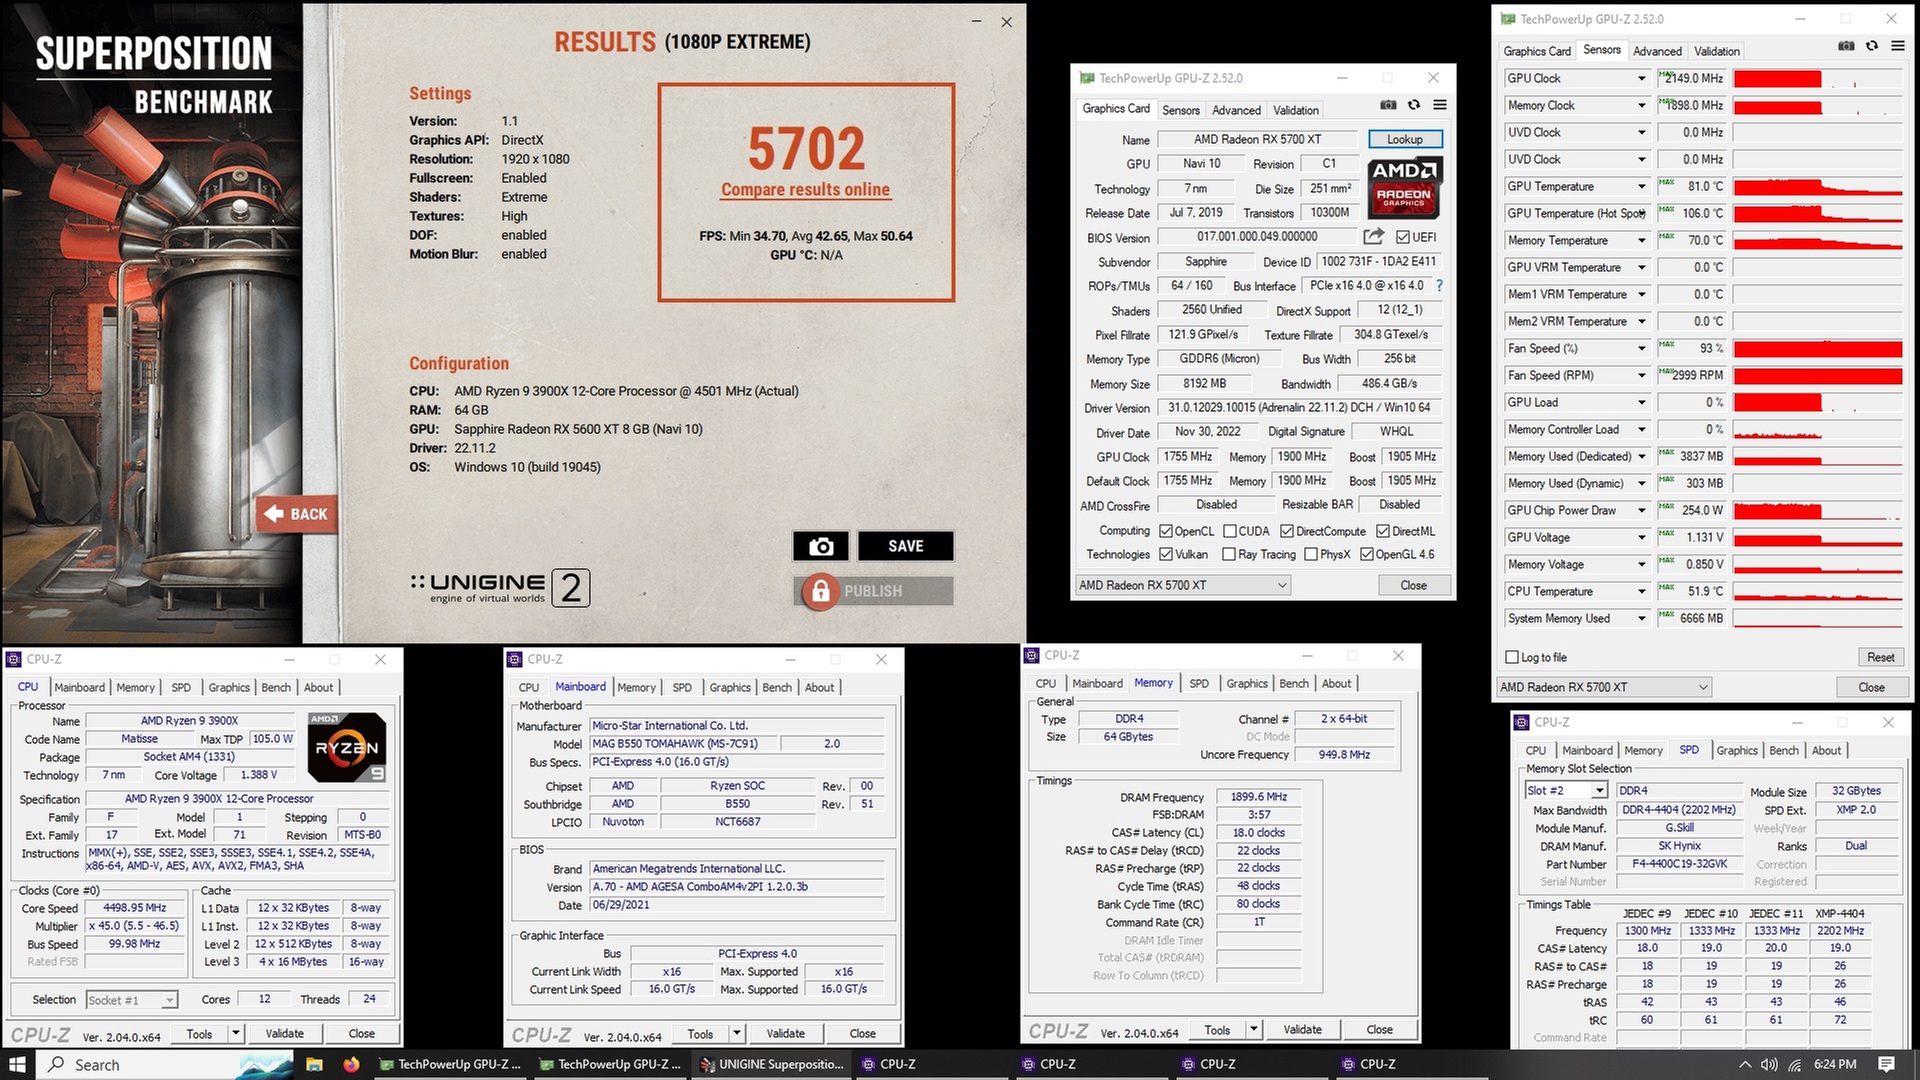Click the Lookup button in GPU-Z
Screen dimensions: 1920x1080
coord(1404,139)
